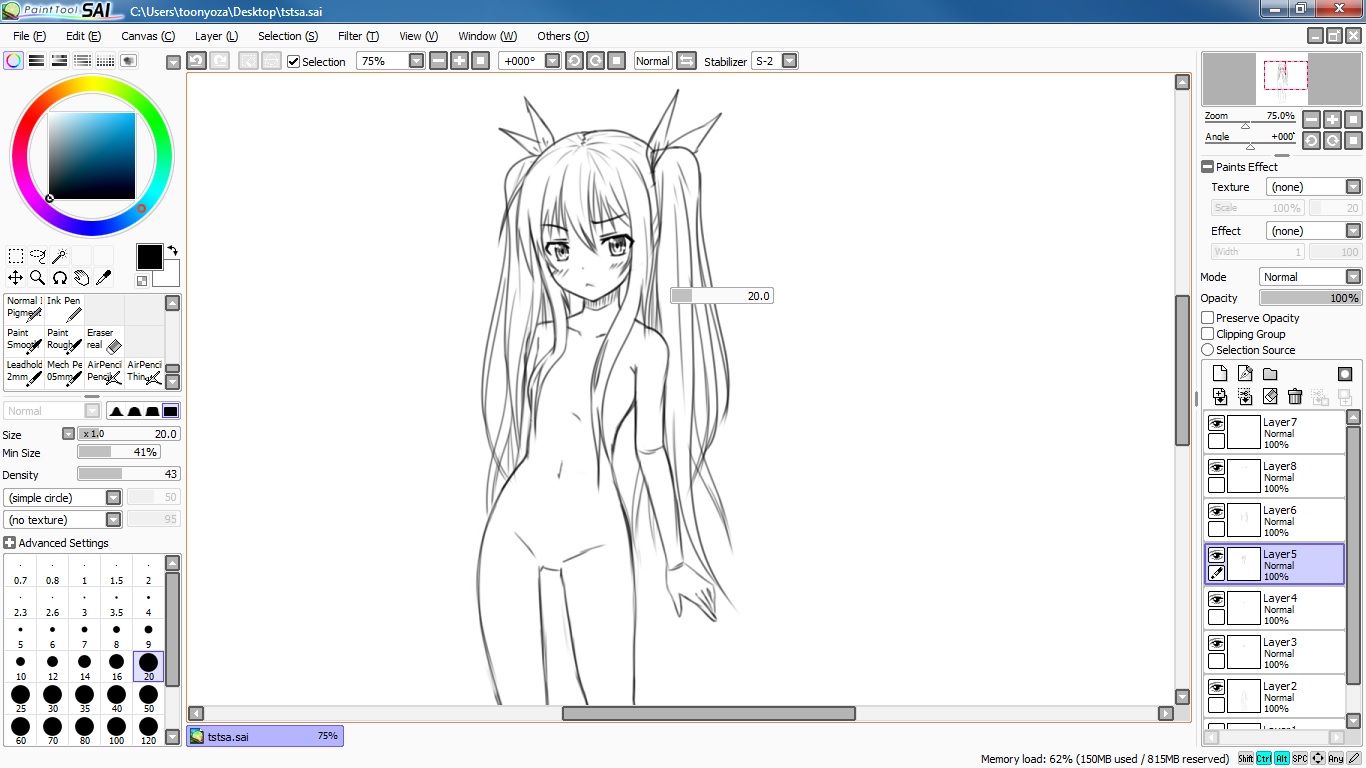The height and width of the screenshot is (768, 1366).
Task: Flip the canvas view horizontally
Action: coord(686,61)
